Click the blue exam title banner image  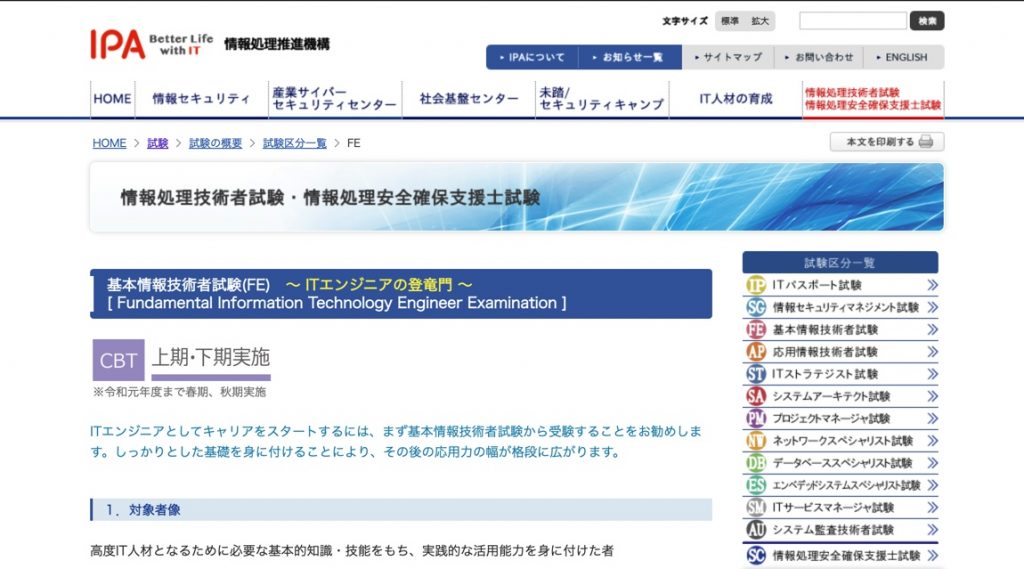517,197
